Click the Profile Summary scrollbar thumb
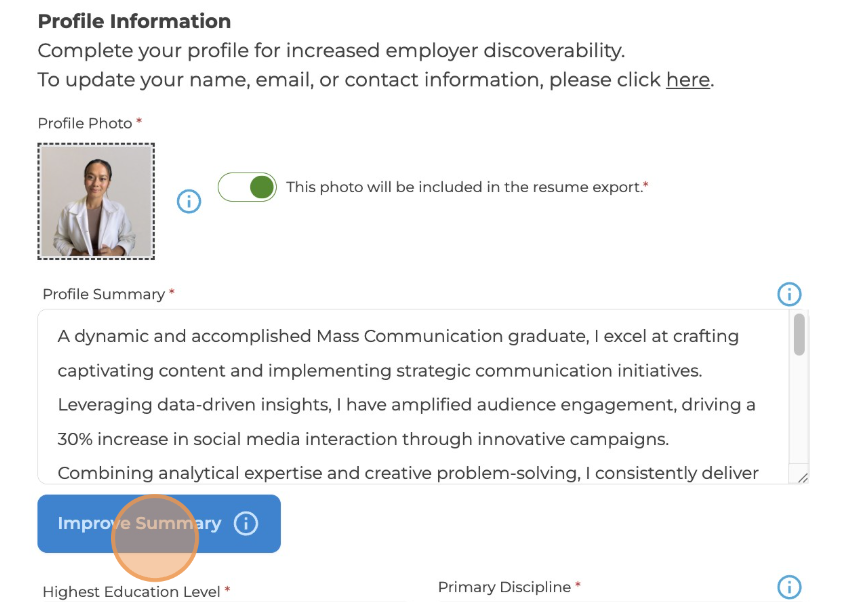Image resolution: width=858 pixels, height=602 pixels. [799, 335]
